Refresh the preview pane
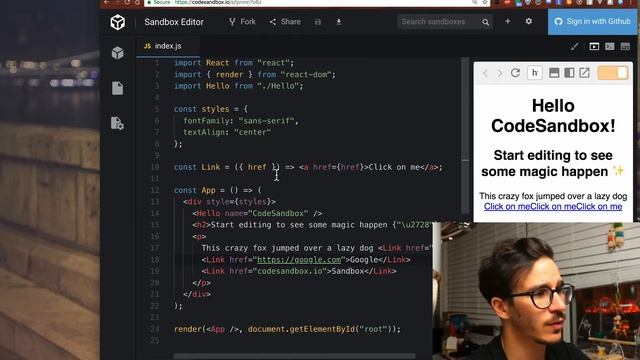The height and width of the screenshot is (360, 640). [x=515, y=73]
